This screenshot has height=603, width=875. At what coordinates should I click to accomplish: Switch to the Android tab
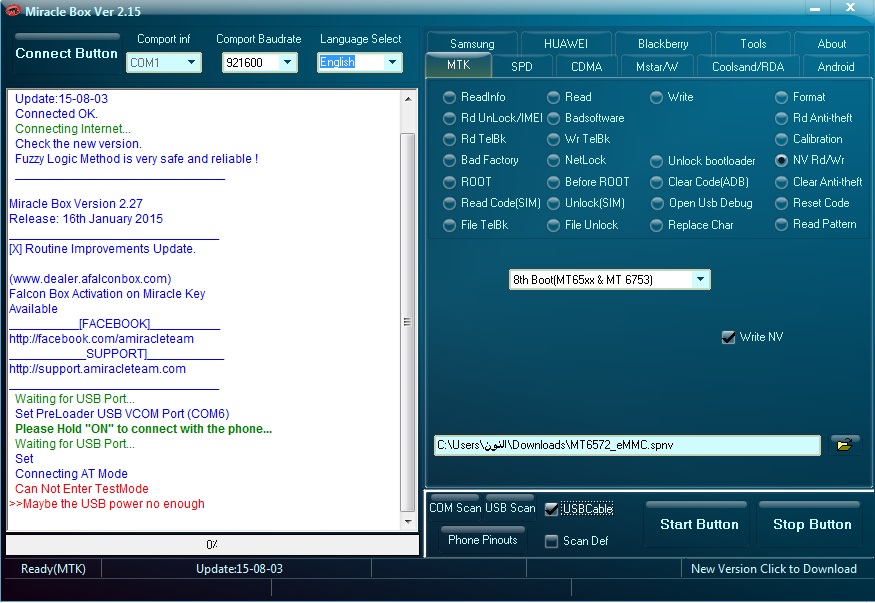click(835, 67)
